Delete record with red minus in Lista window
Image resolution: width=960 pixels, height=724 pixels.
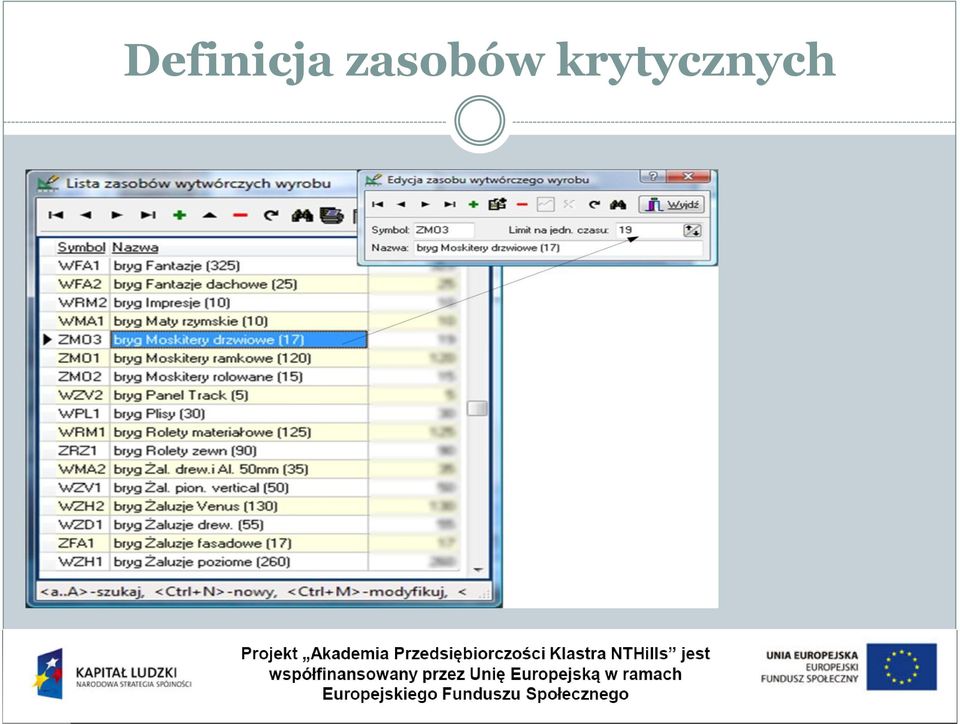[241, 215]
